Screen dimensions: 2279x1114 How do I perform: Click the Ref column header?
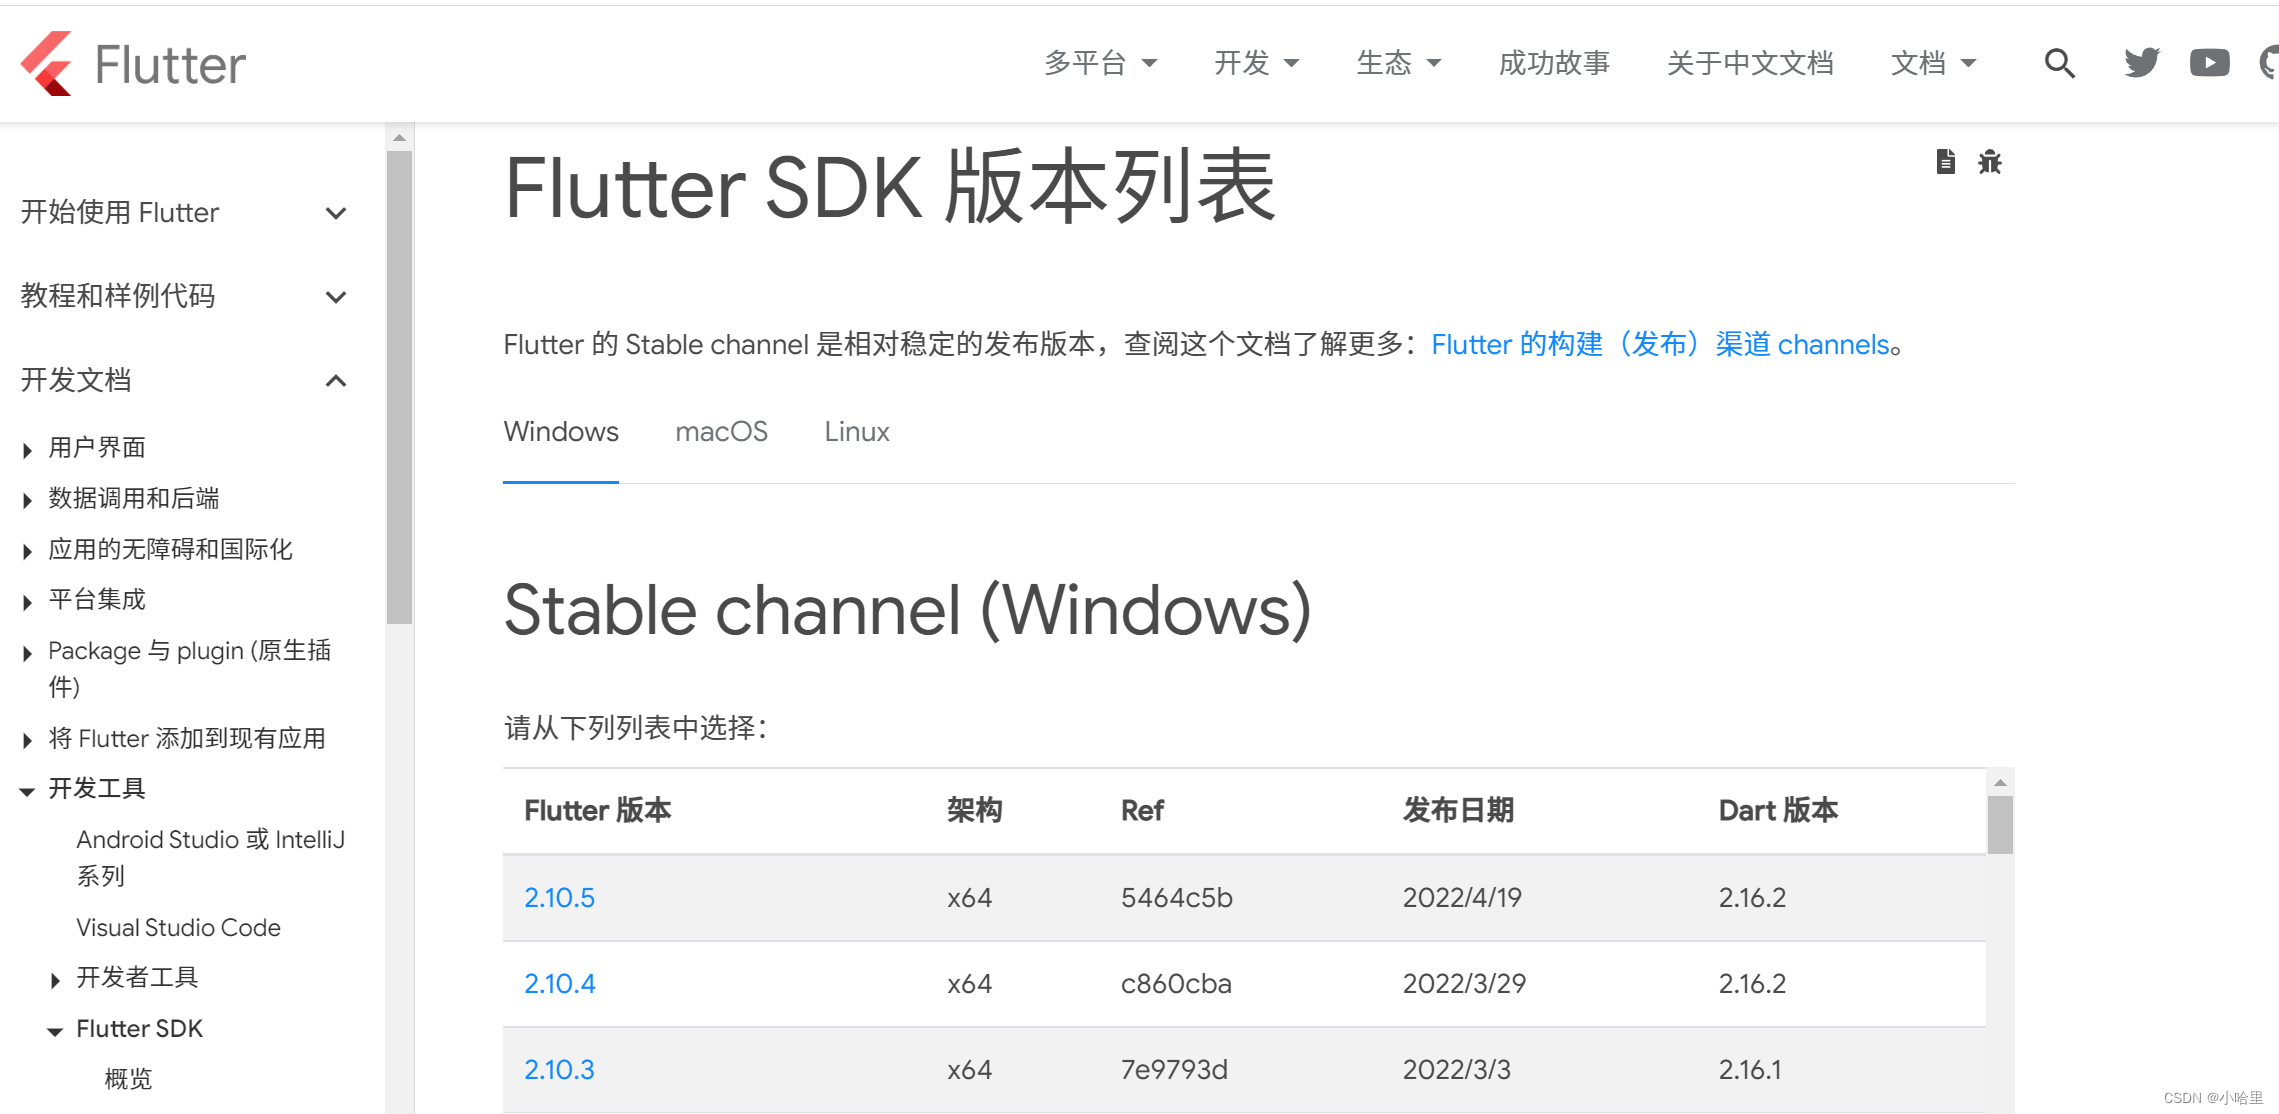[x=1142, y=810]
